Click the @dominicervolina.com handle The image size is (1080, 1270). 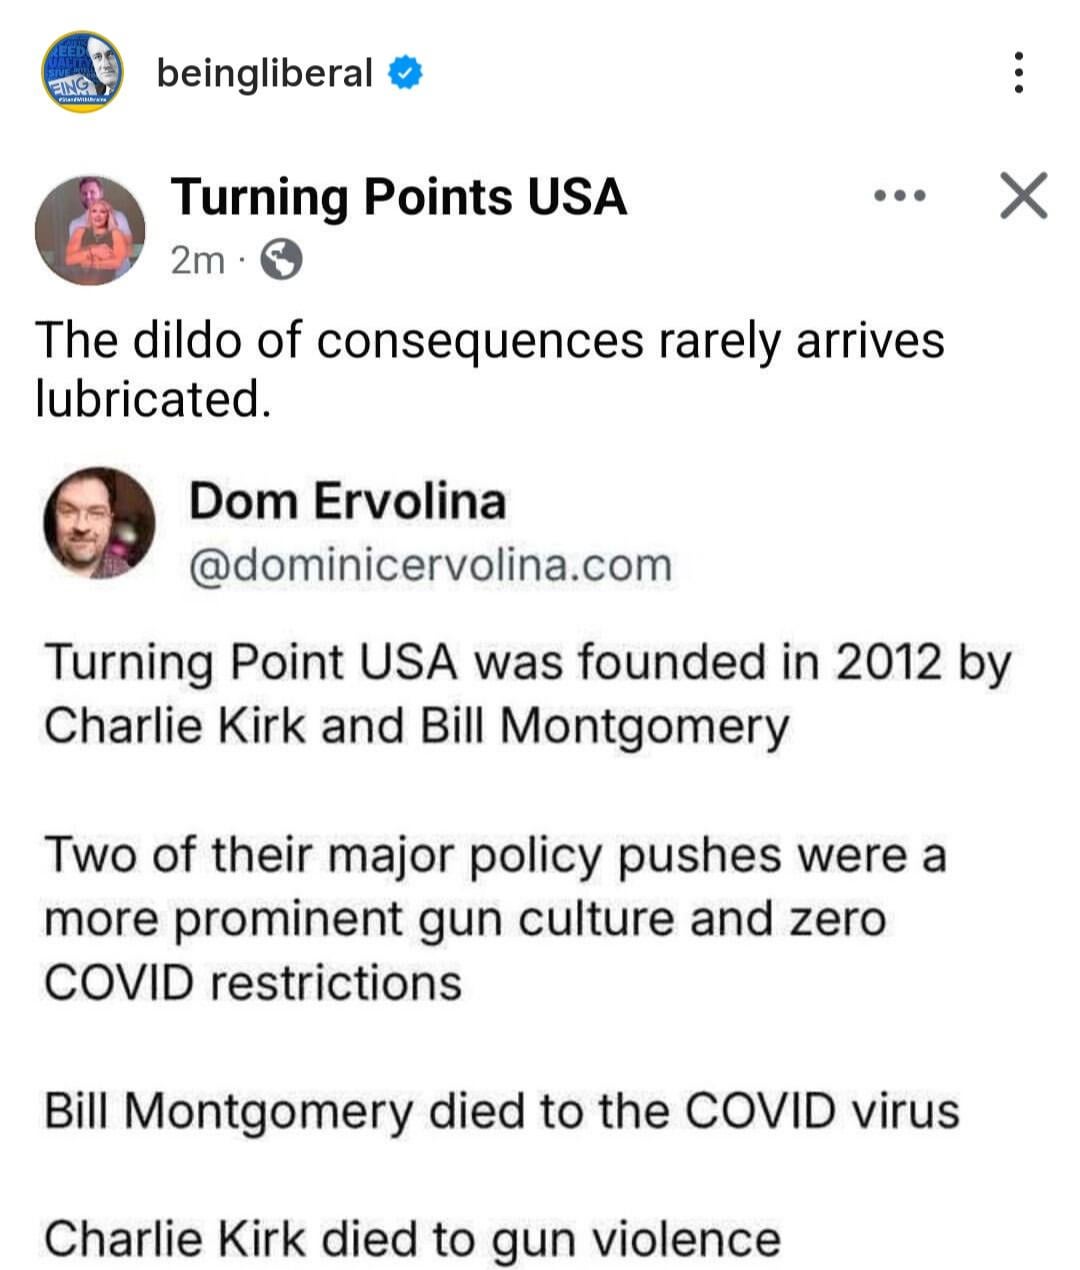pos(430,565)
